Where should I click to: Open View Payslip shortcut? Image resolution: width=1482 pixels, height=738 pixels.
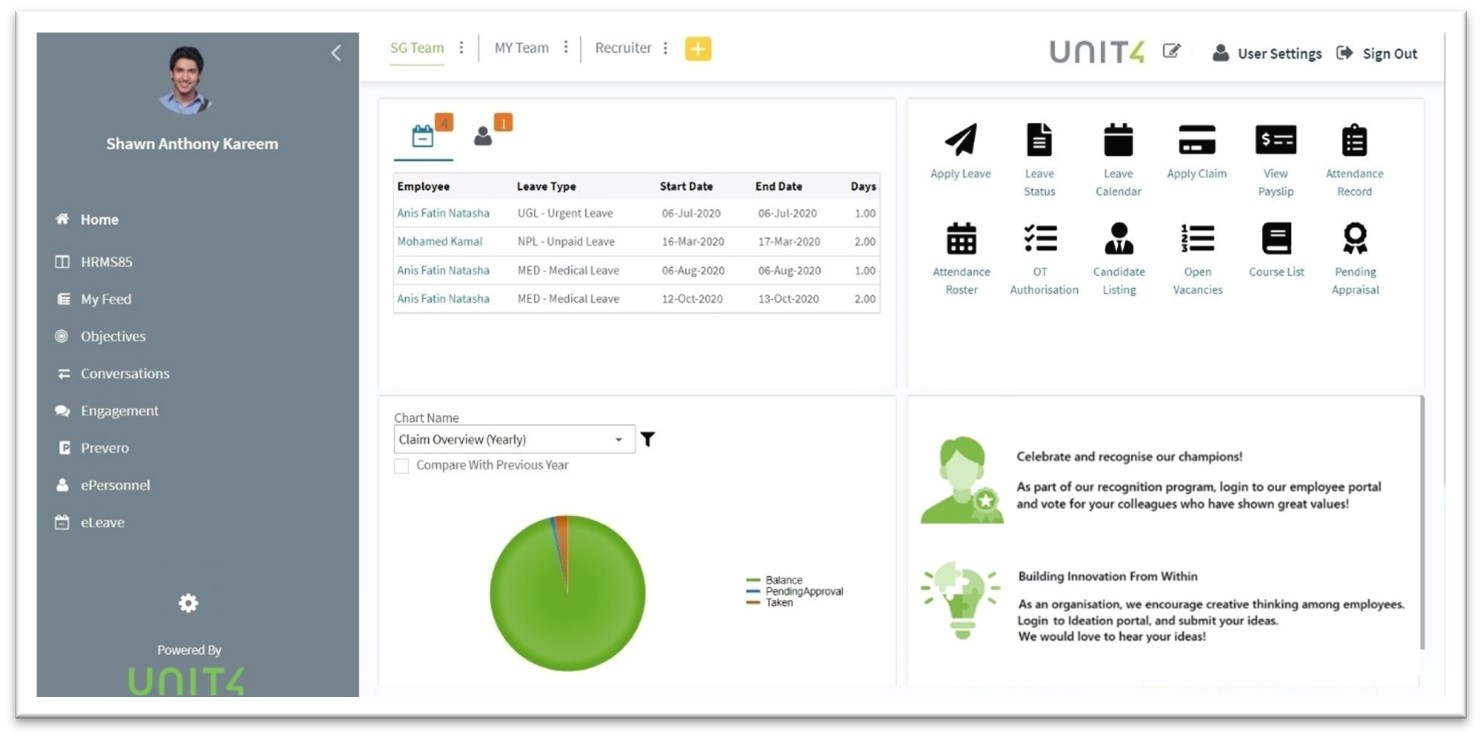click(x=1276, y=160)
